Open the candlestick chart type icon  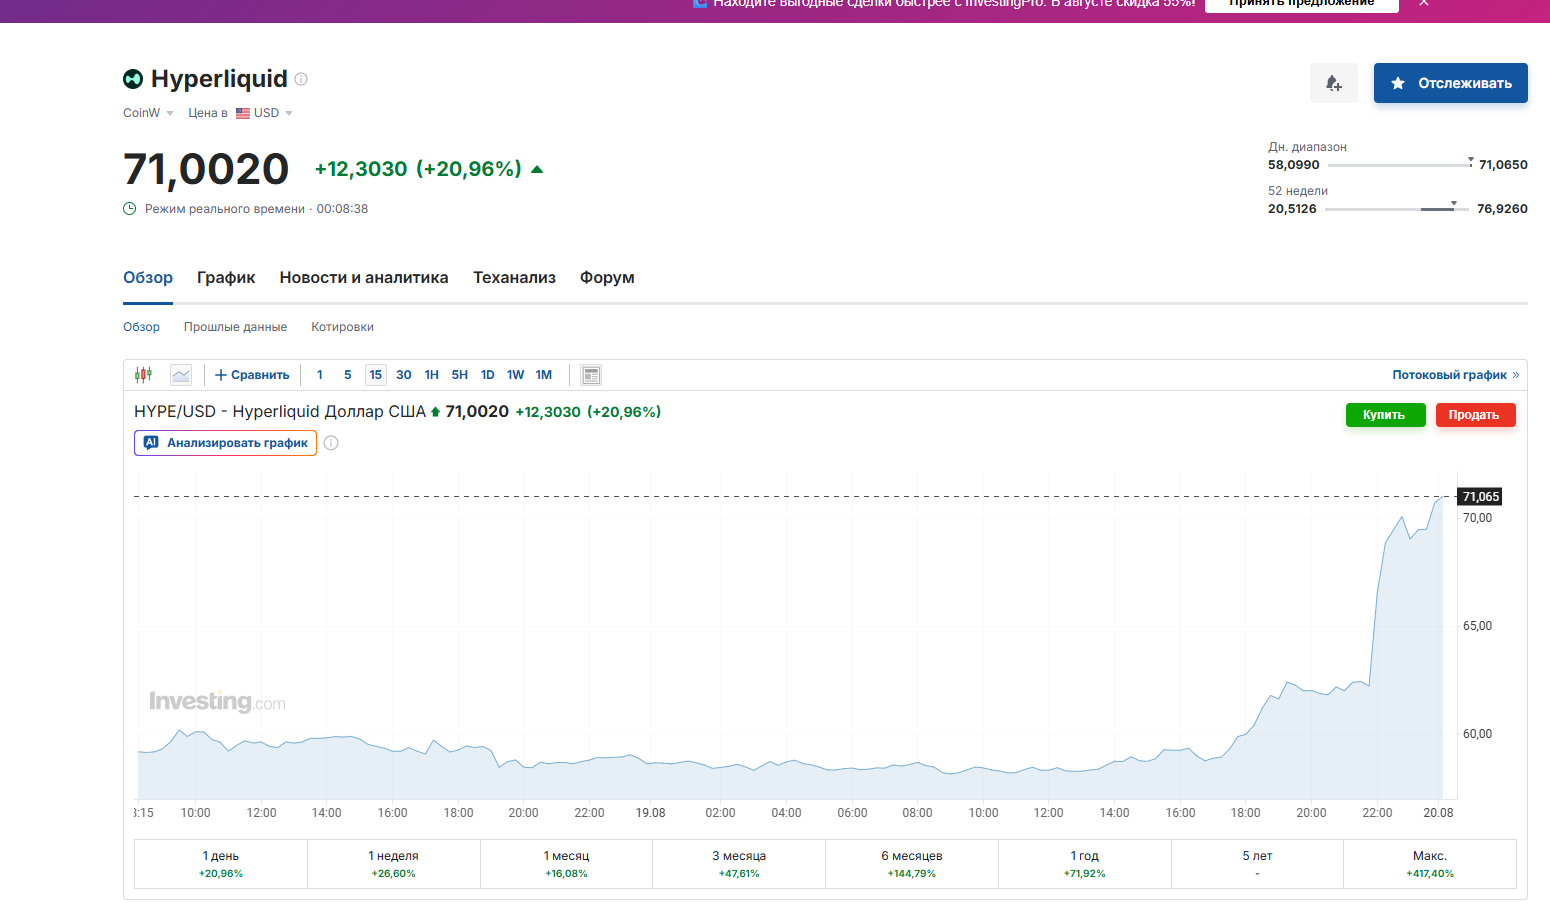click(144, 375)
